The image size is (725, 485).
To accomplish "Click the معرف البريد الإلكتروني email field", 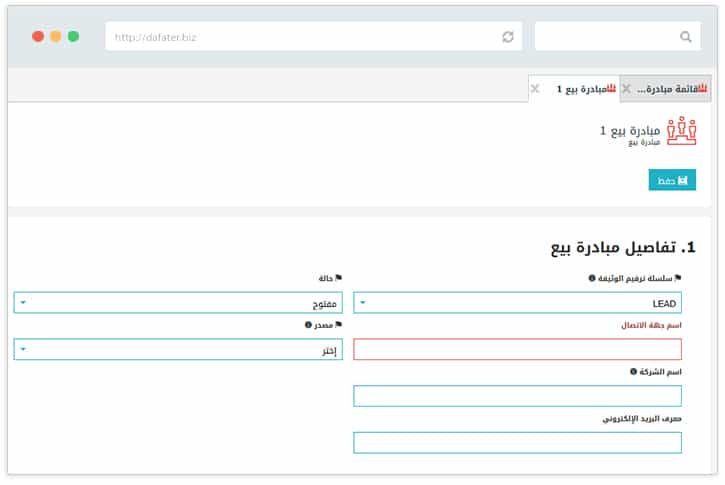I will point(517,442).
